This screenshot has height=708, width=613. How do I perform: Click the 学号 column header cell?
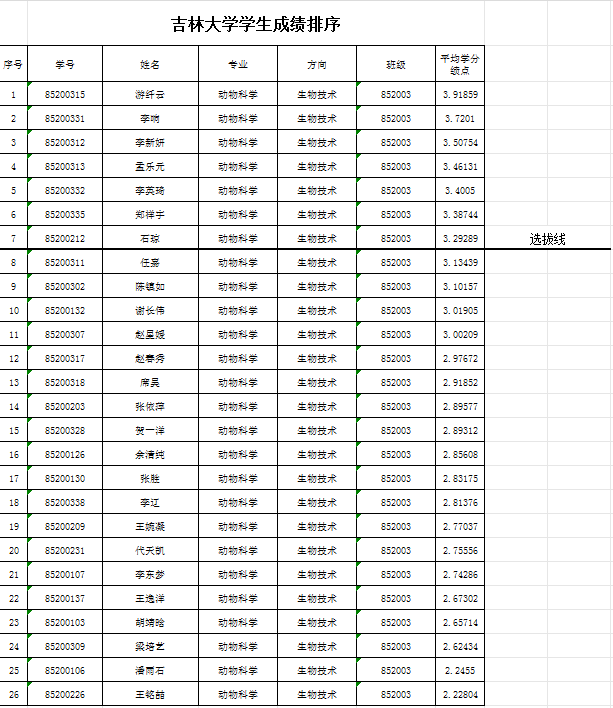coord(65,64)
